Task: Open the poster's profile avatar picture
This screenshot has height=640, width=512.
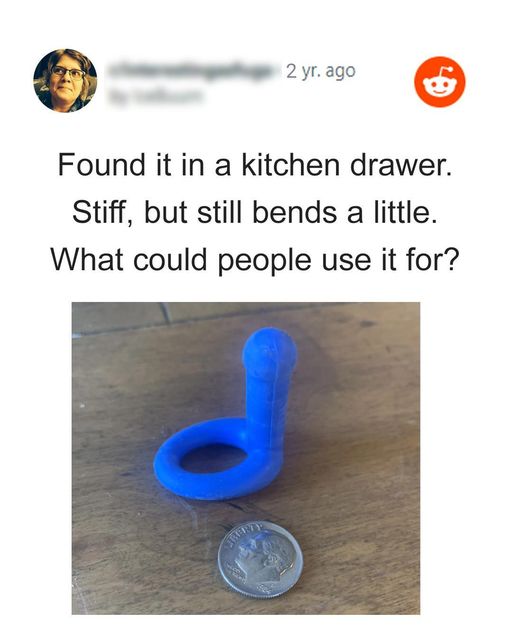Action: 65,80
